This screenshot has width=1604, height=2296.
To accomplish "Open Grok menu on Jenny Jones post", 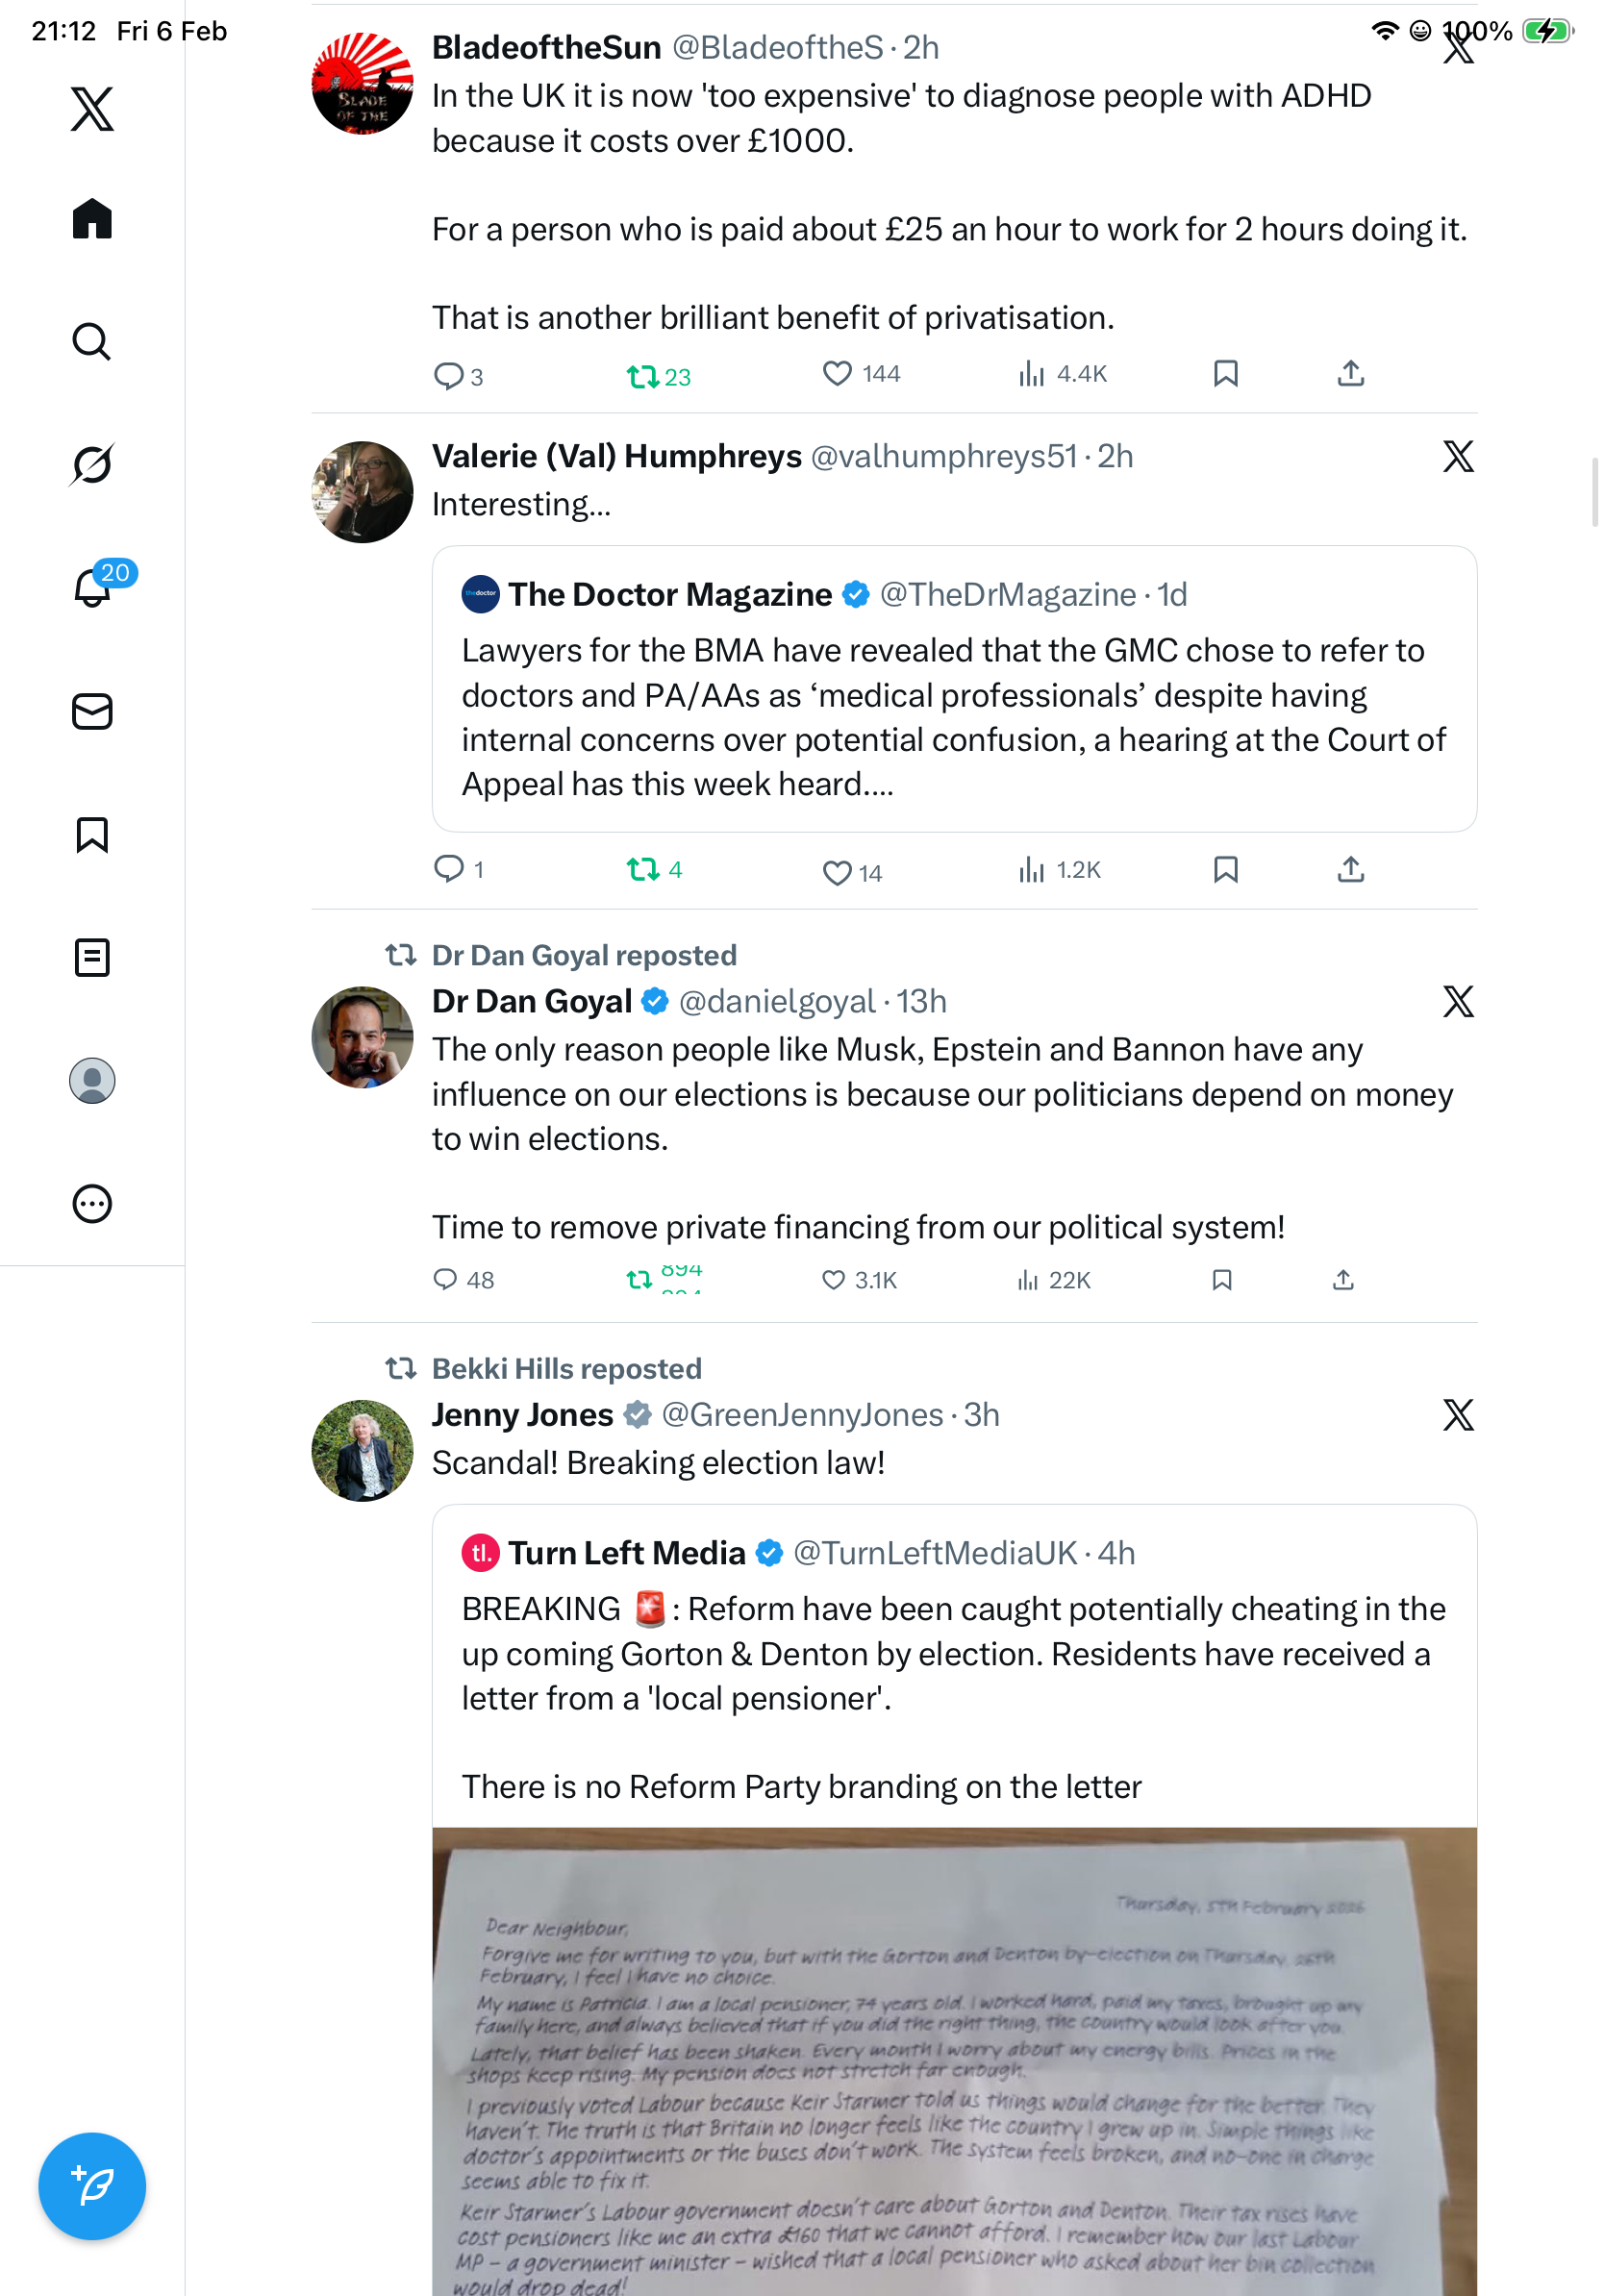I will (1458, 1415).
